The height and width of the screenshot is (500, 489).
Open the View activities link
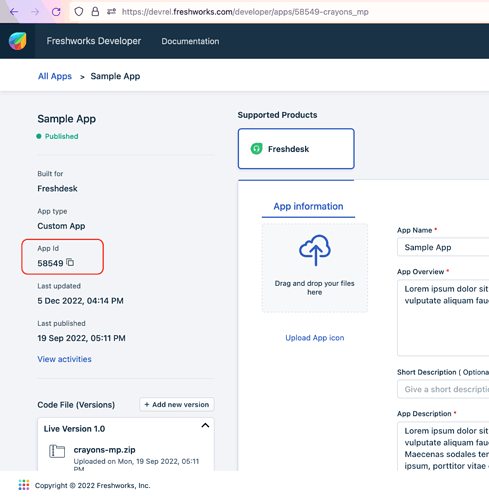point(64,359)
